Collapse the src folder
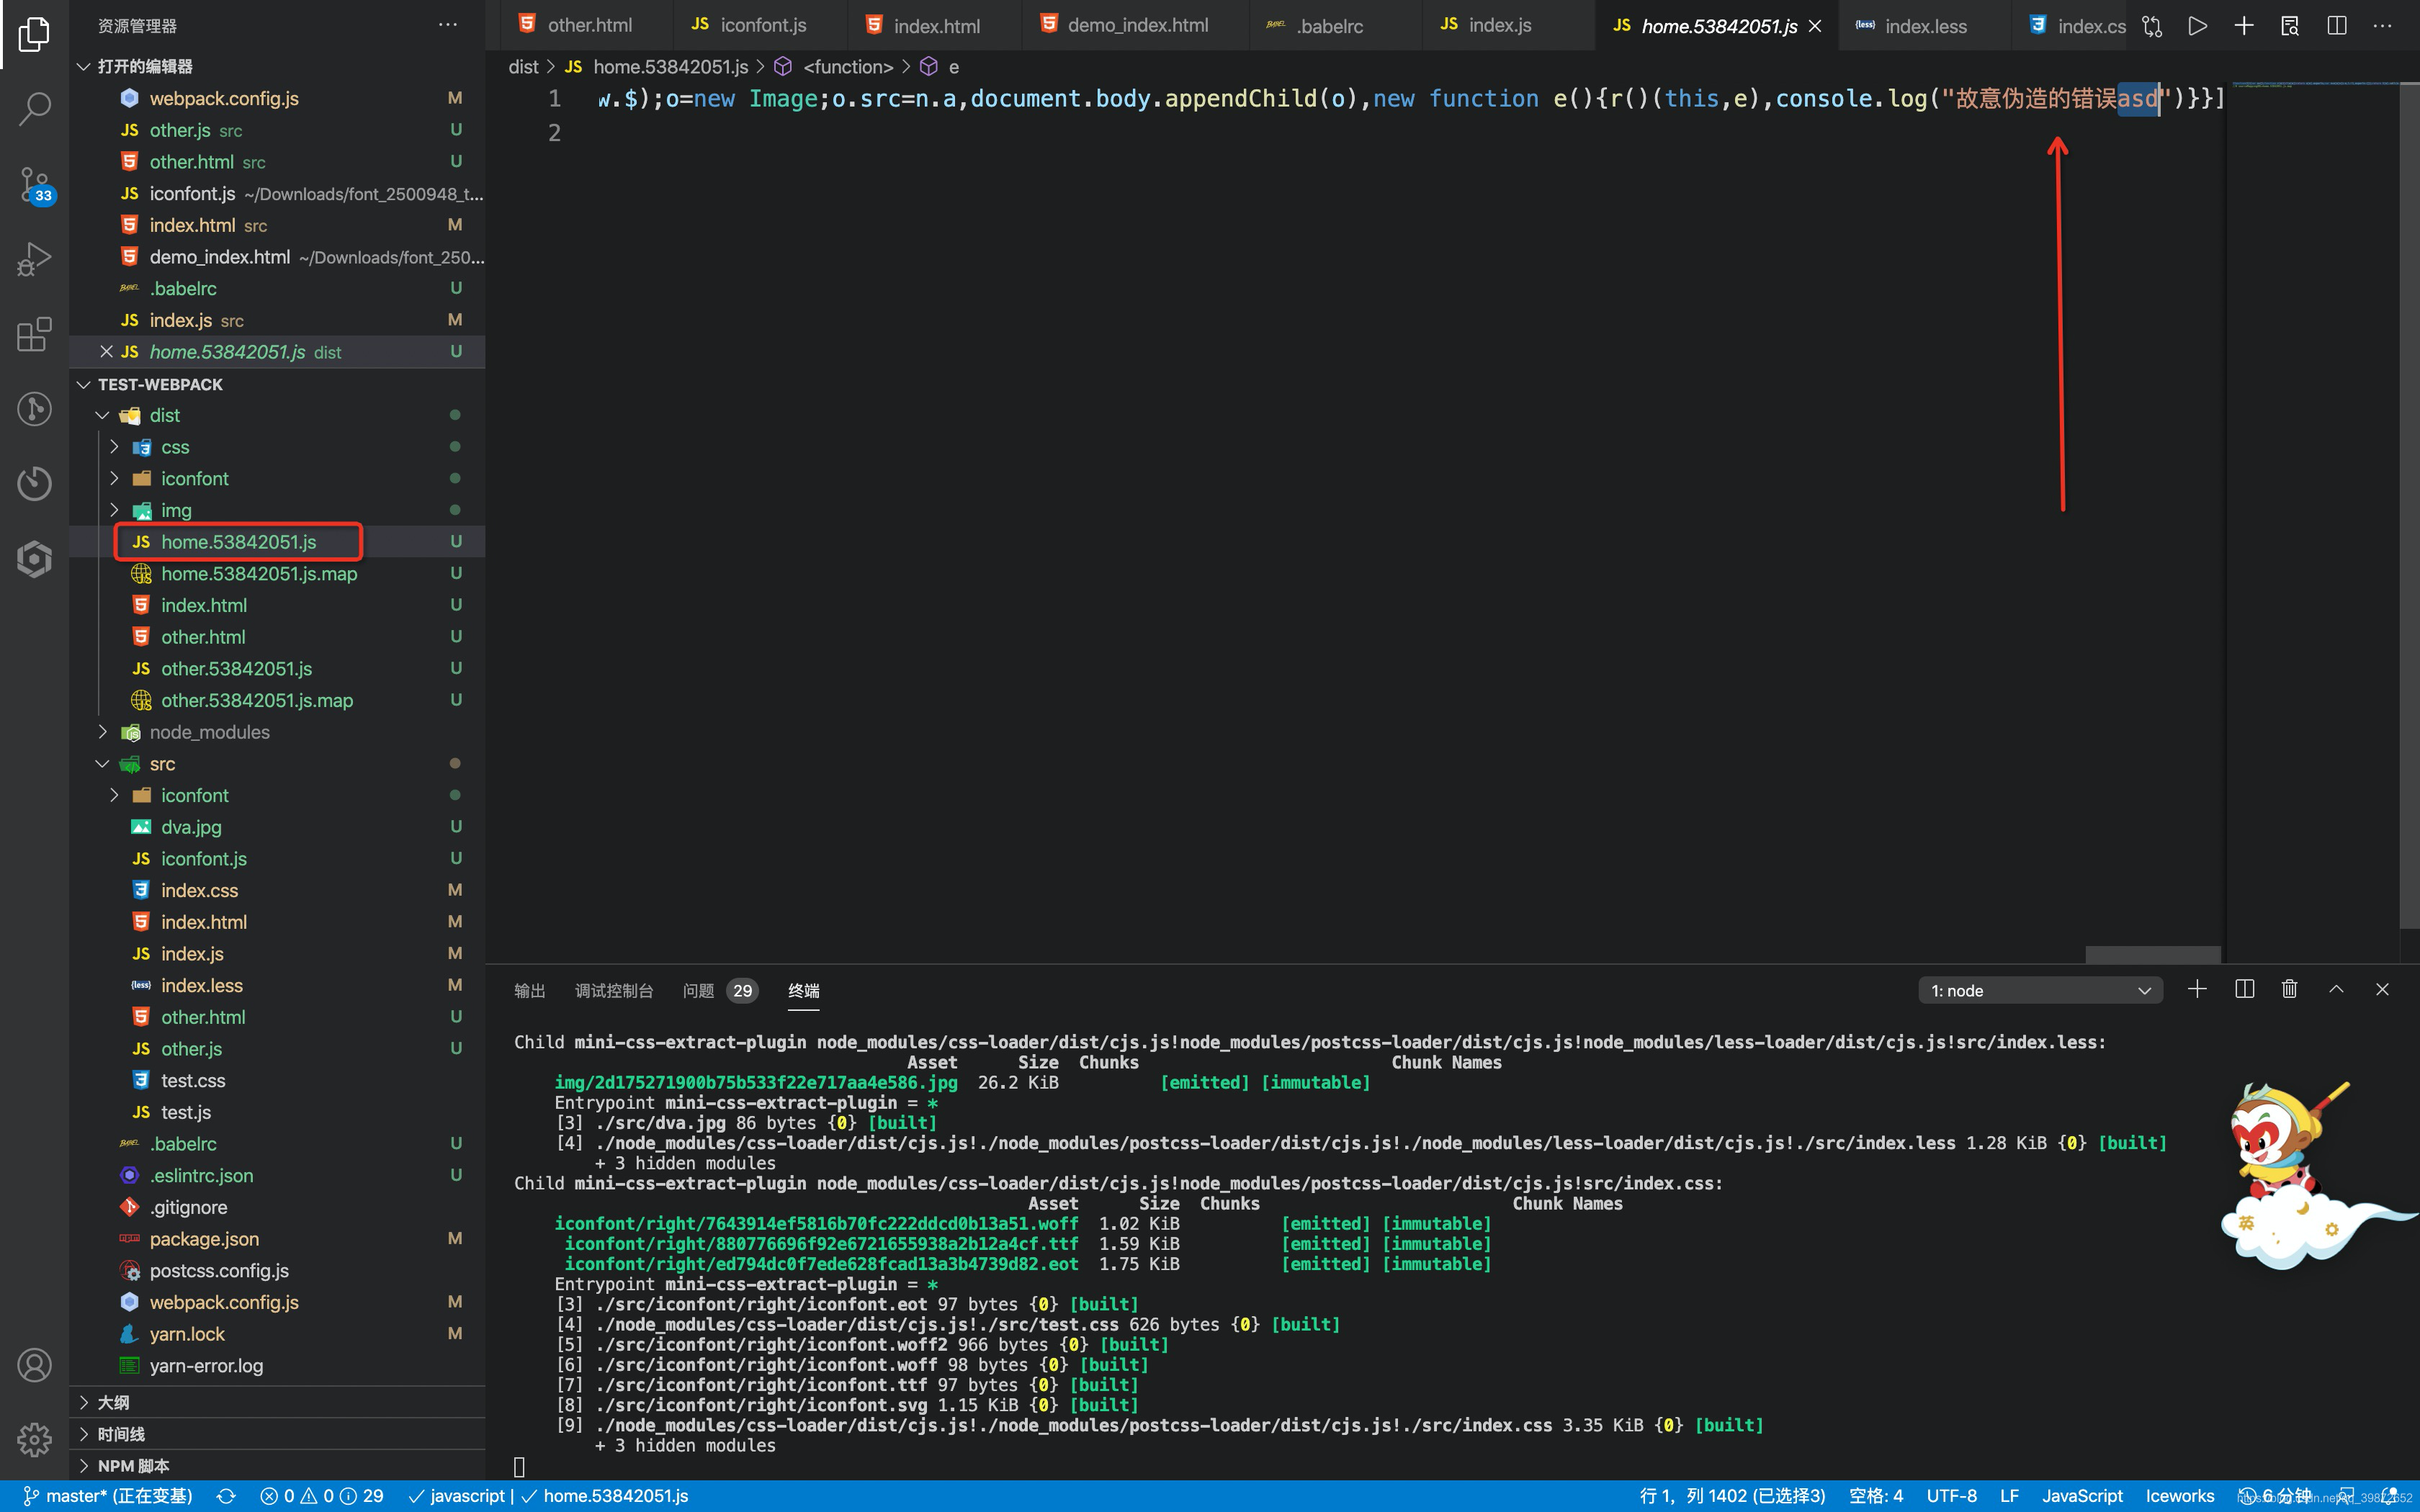This screenshot has width=2420, height=1512. coord(102,764)
